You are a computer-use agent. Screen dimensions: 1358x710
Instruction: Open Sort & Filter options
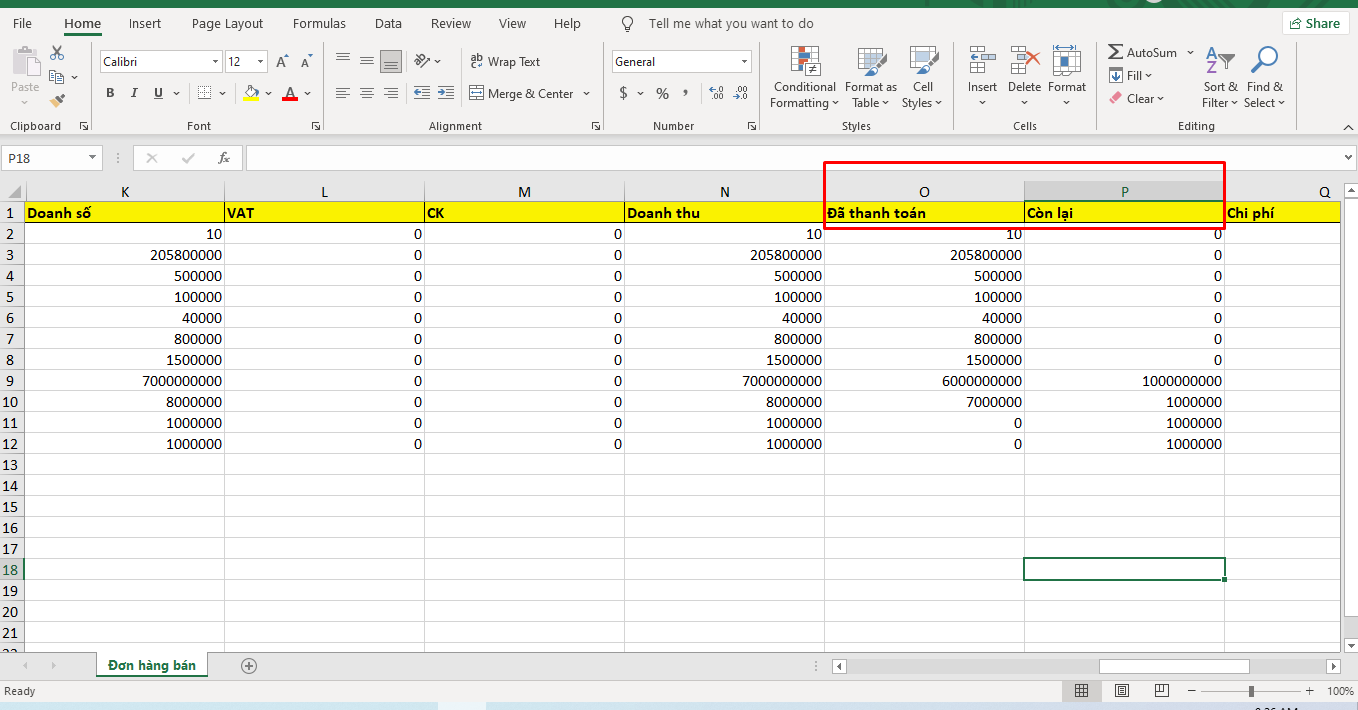(x=1219, y=77)
